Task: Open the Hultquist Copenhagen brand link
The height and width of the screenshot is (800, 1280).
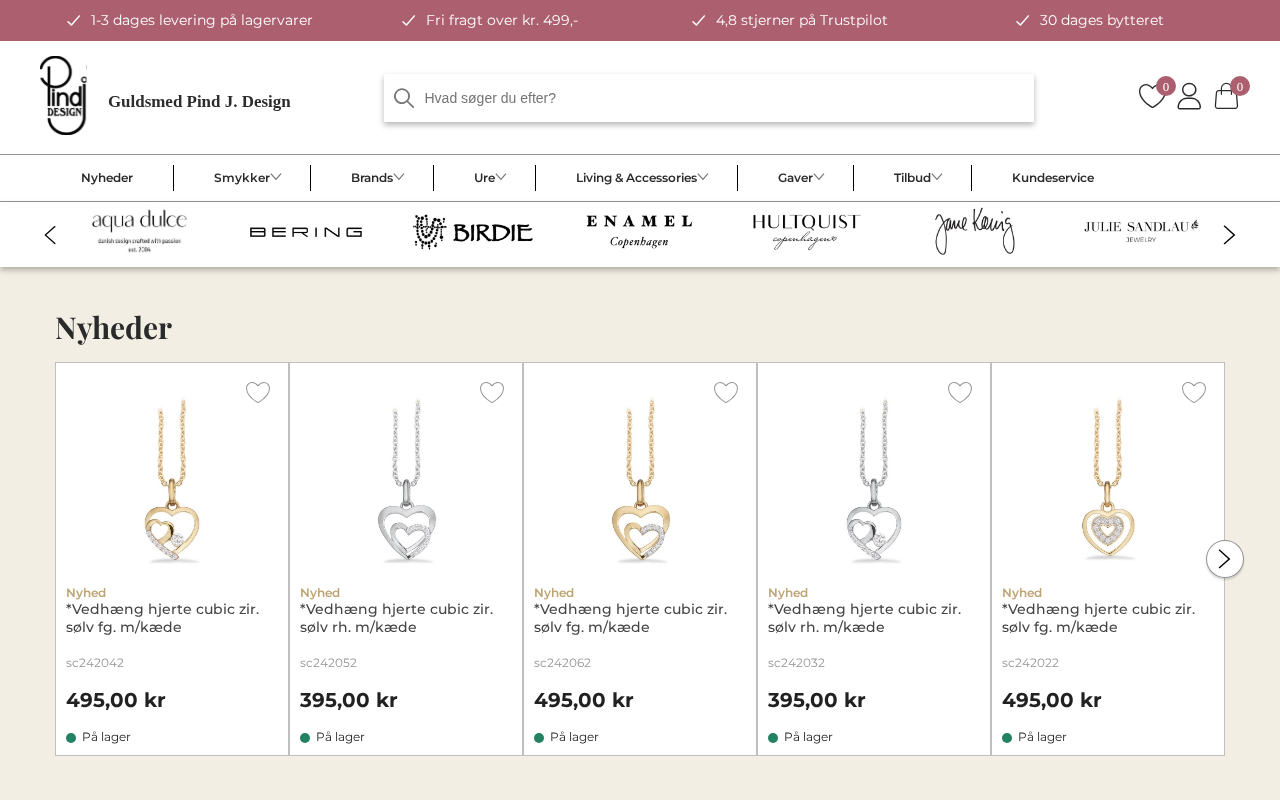Action: pyautogui.click(x=805, y=232)
